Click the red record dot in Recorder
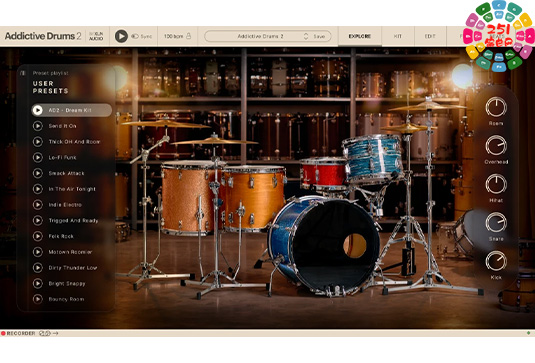Screen dimensions: 535x363 click(x=3, y=333)
